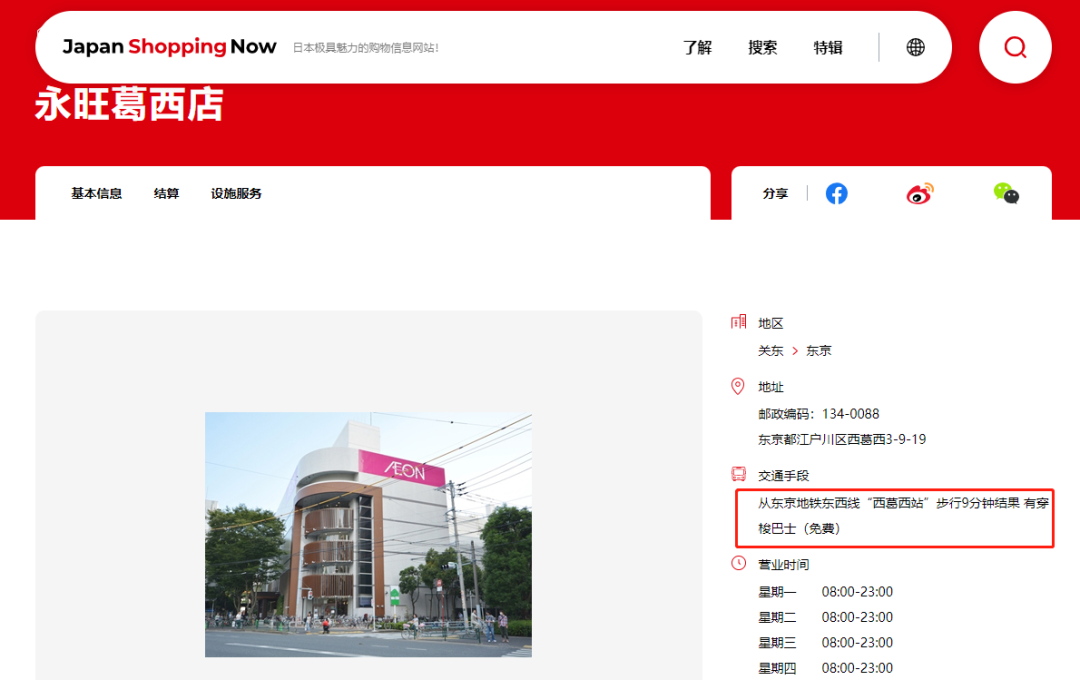This screenshot has height=680, width=1080.
Task: Select the address 东京都江户川区西葛西3-9-19
Action: pyautogui.click(x=842, y=440)
